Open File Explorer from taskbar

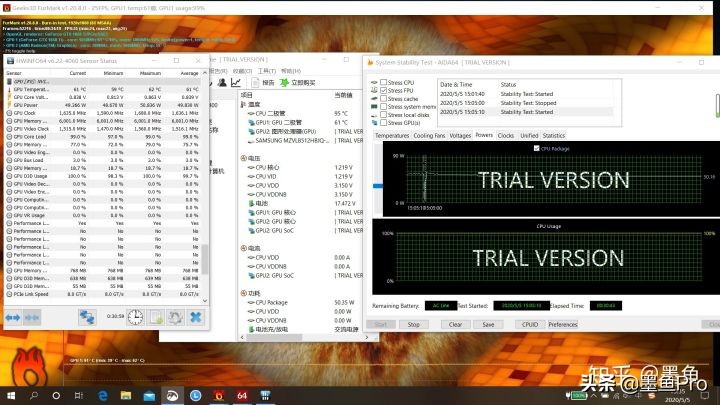coord(126,395)
